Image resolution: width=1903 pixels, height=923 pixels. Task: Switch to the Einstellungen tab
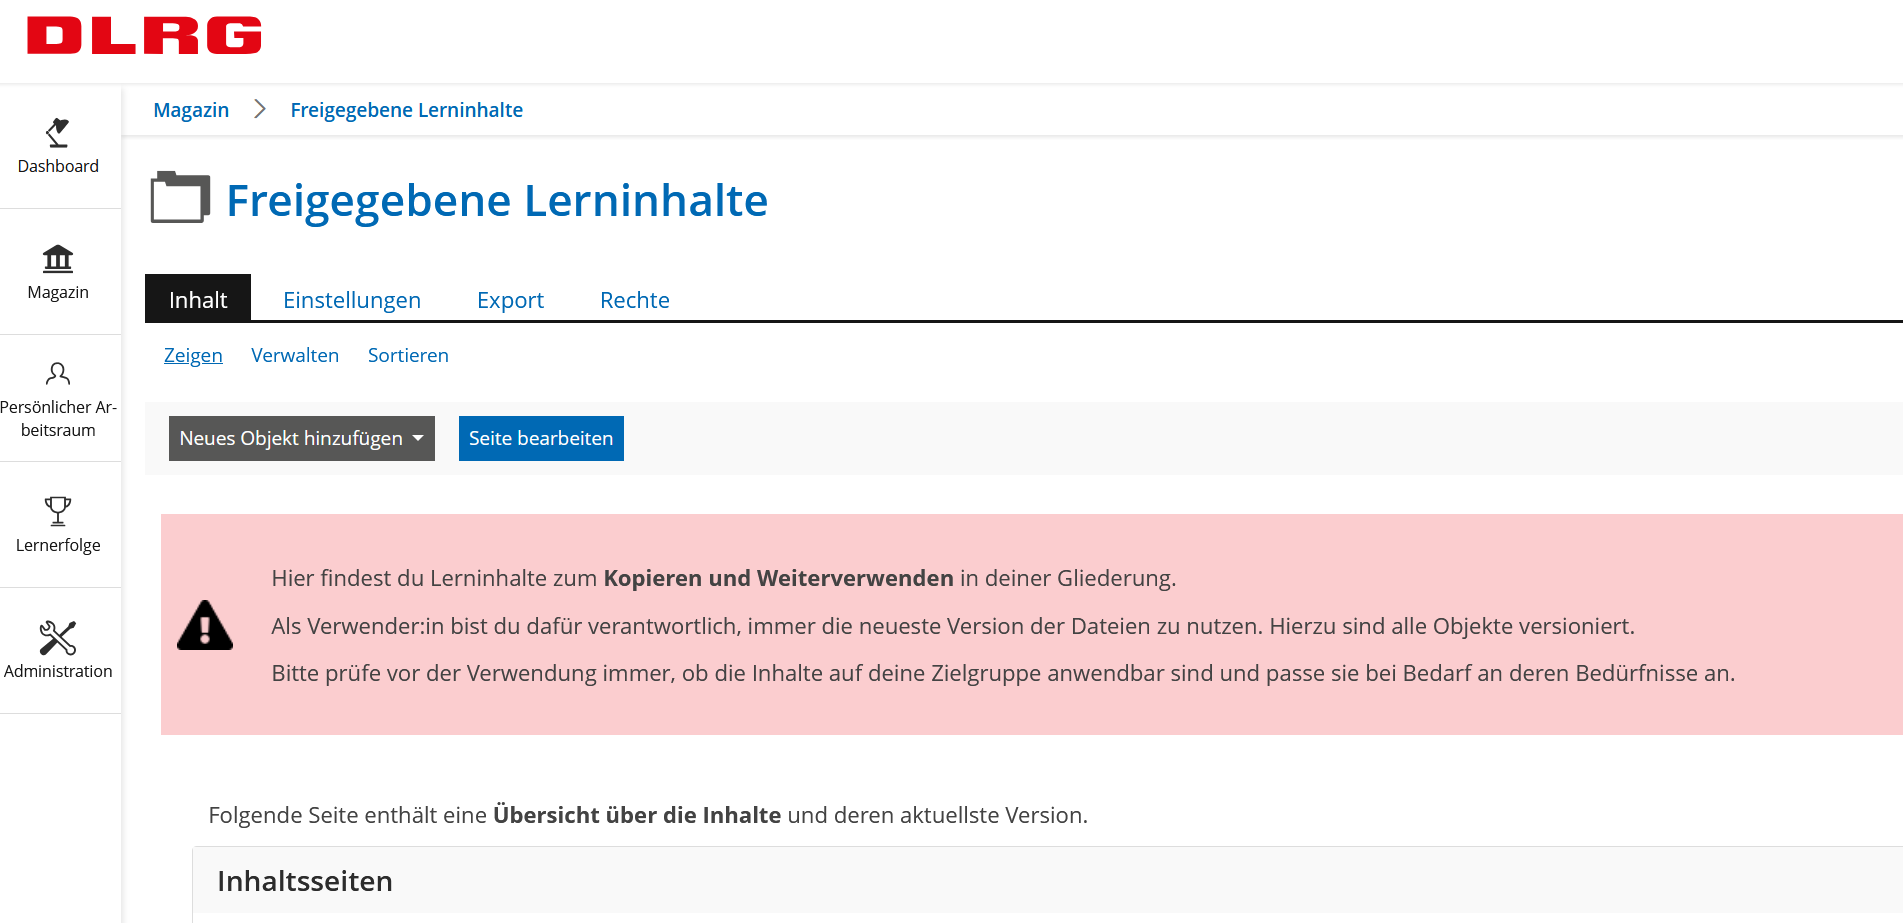click(x=351, y=300)
